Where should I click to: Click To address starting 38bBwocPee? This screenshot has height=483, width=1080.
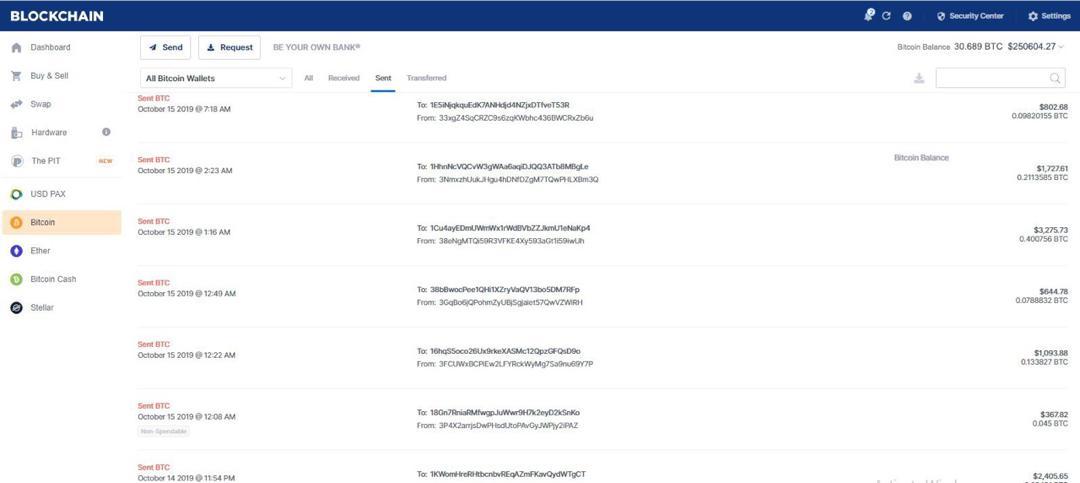pyautogui.click(x=505, y=289)
